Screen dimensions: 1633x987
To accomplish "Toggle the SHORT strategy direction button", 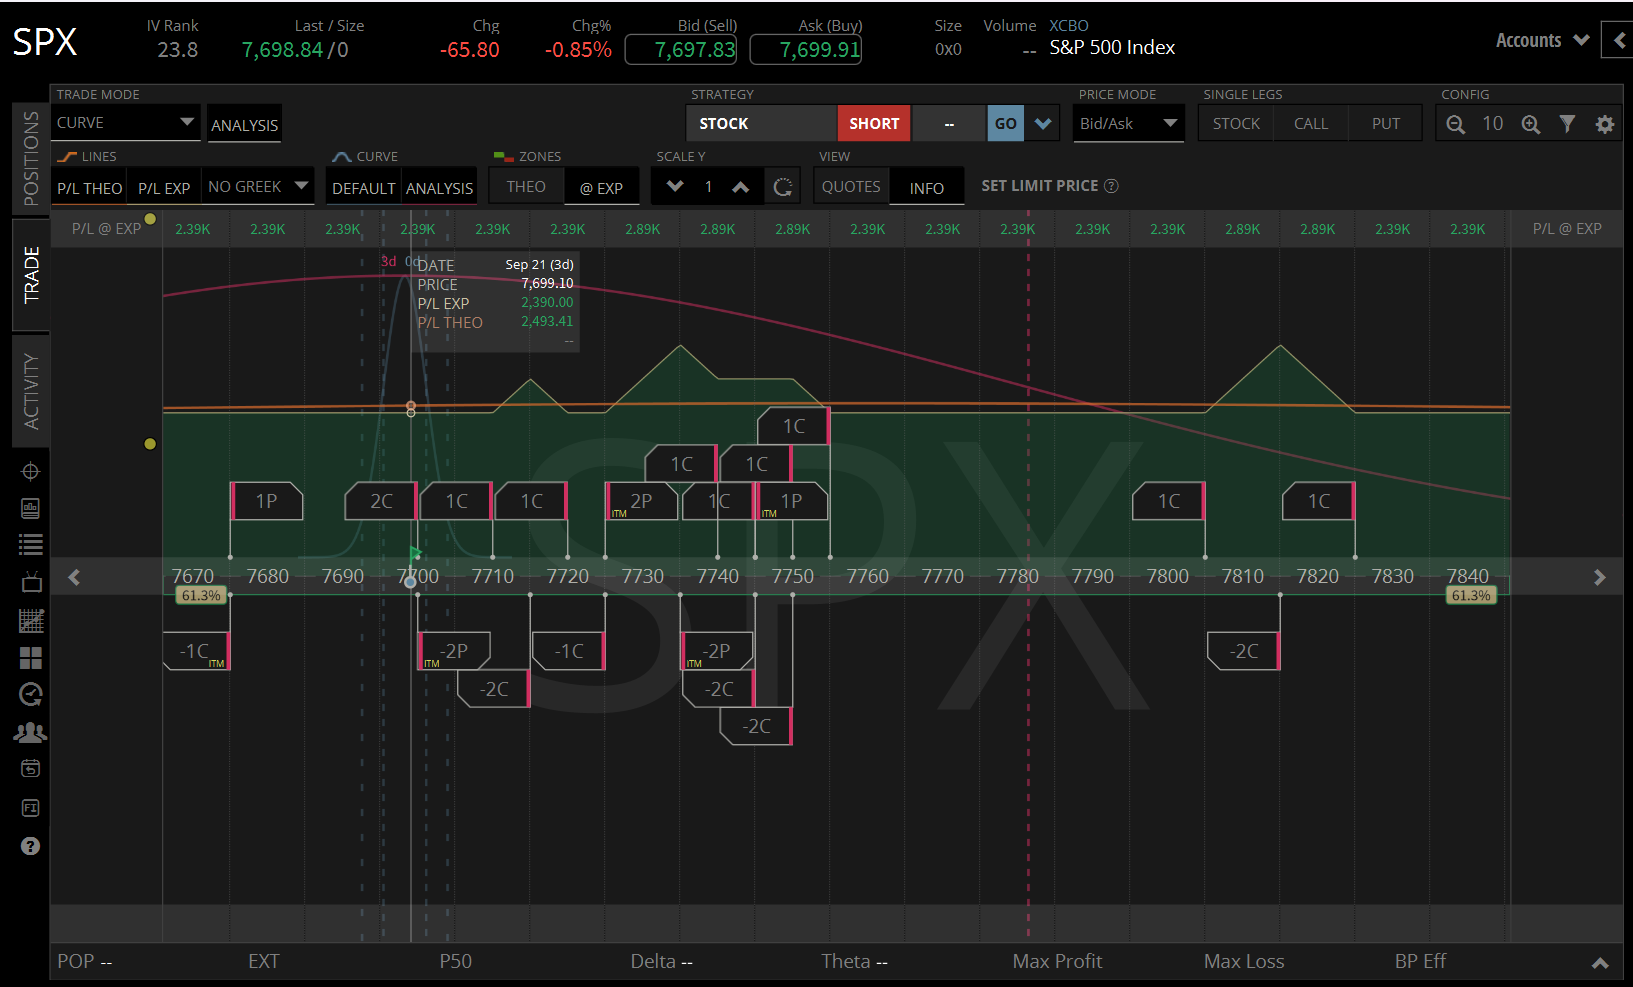I will (x=874, y=124).
